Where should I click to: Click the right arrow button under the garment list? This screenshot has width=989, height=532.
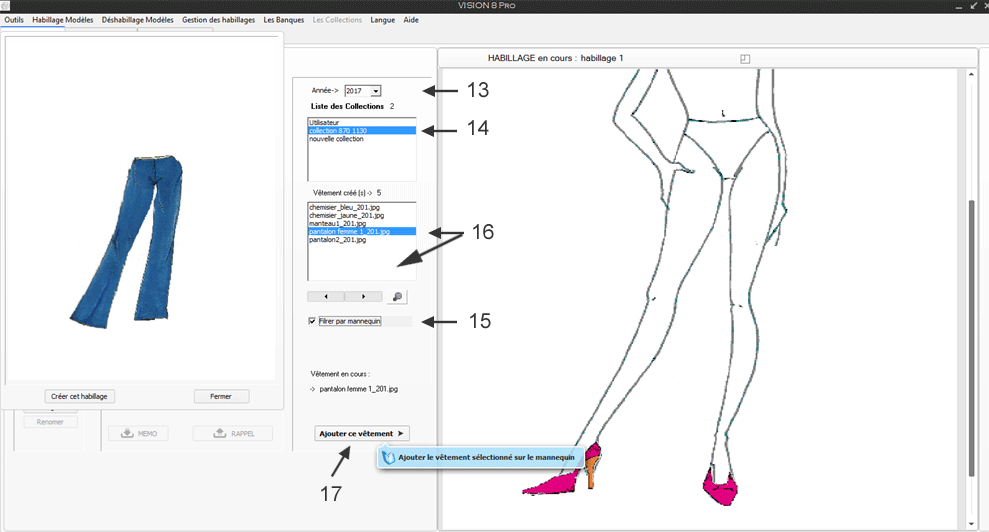363,297
